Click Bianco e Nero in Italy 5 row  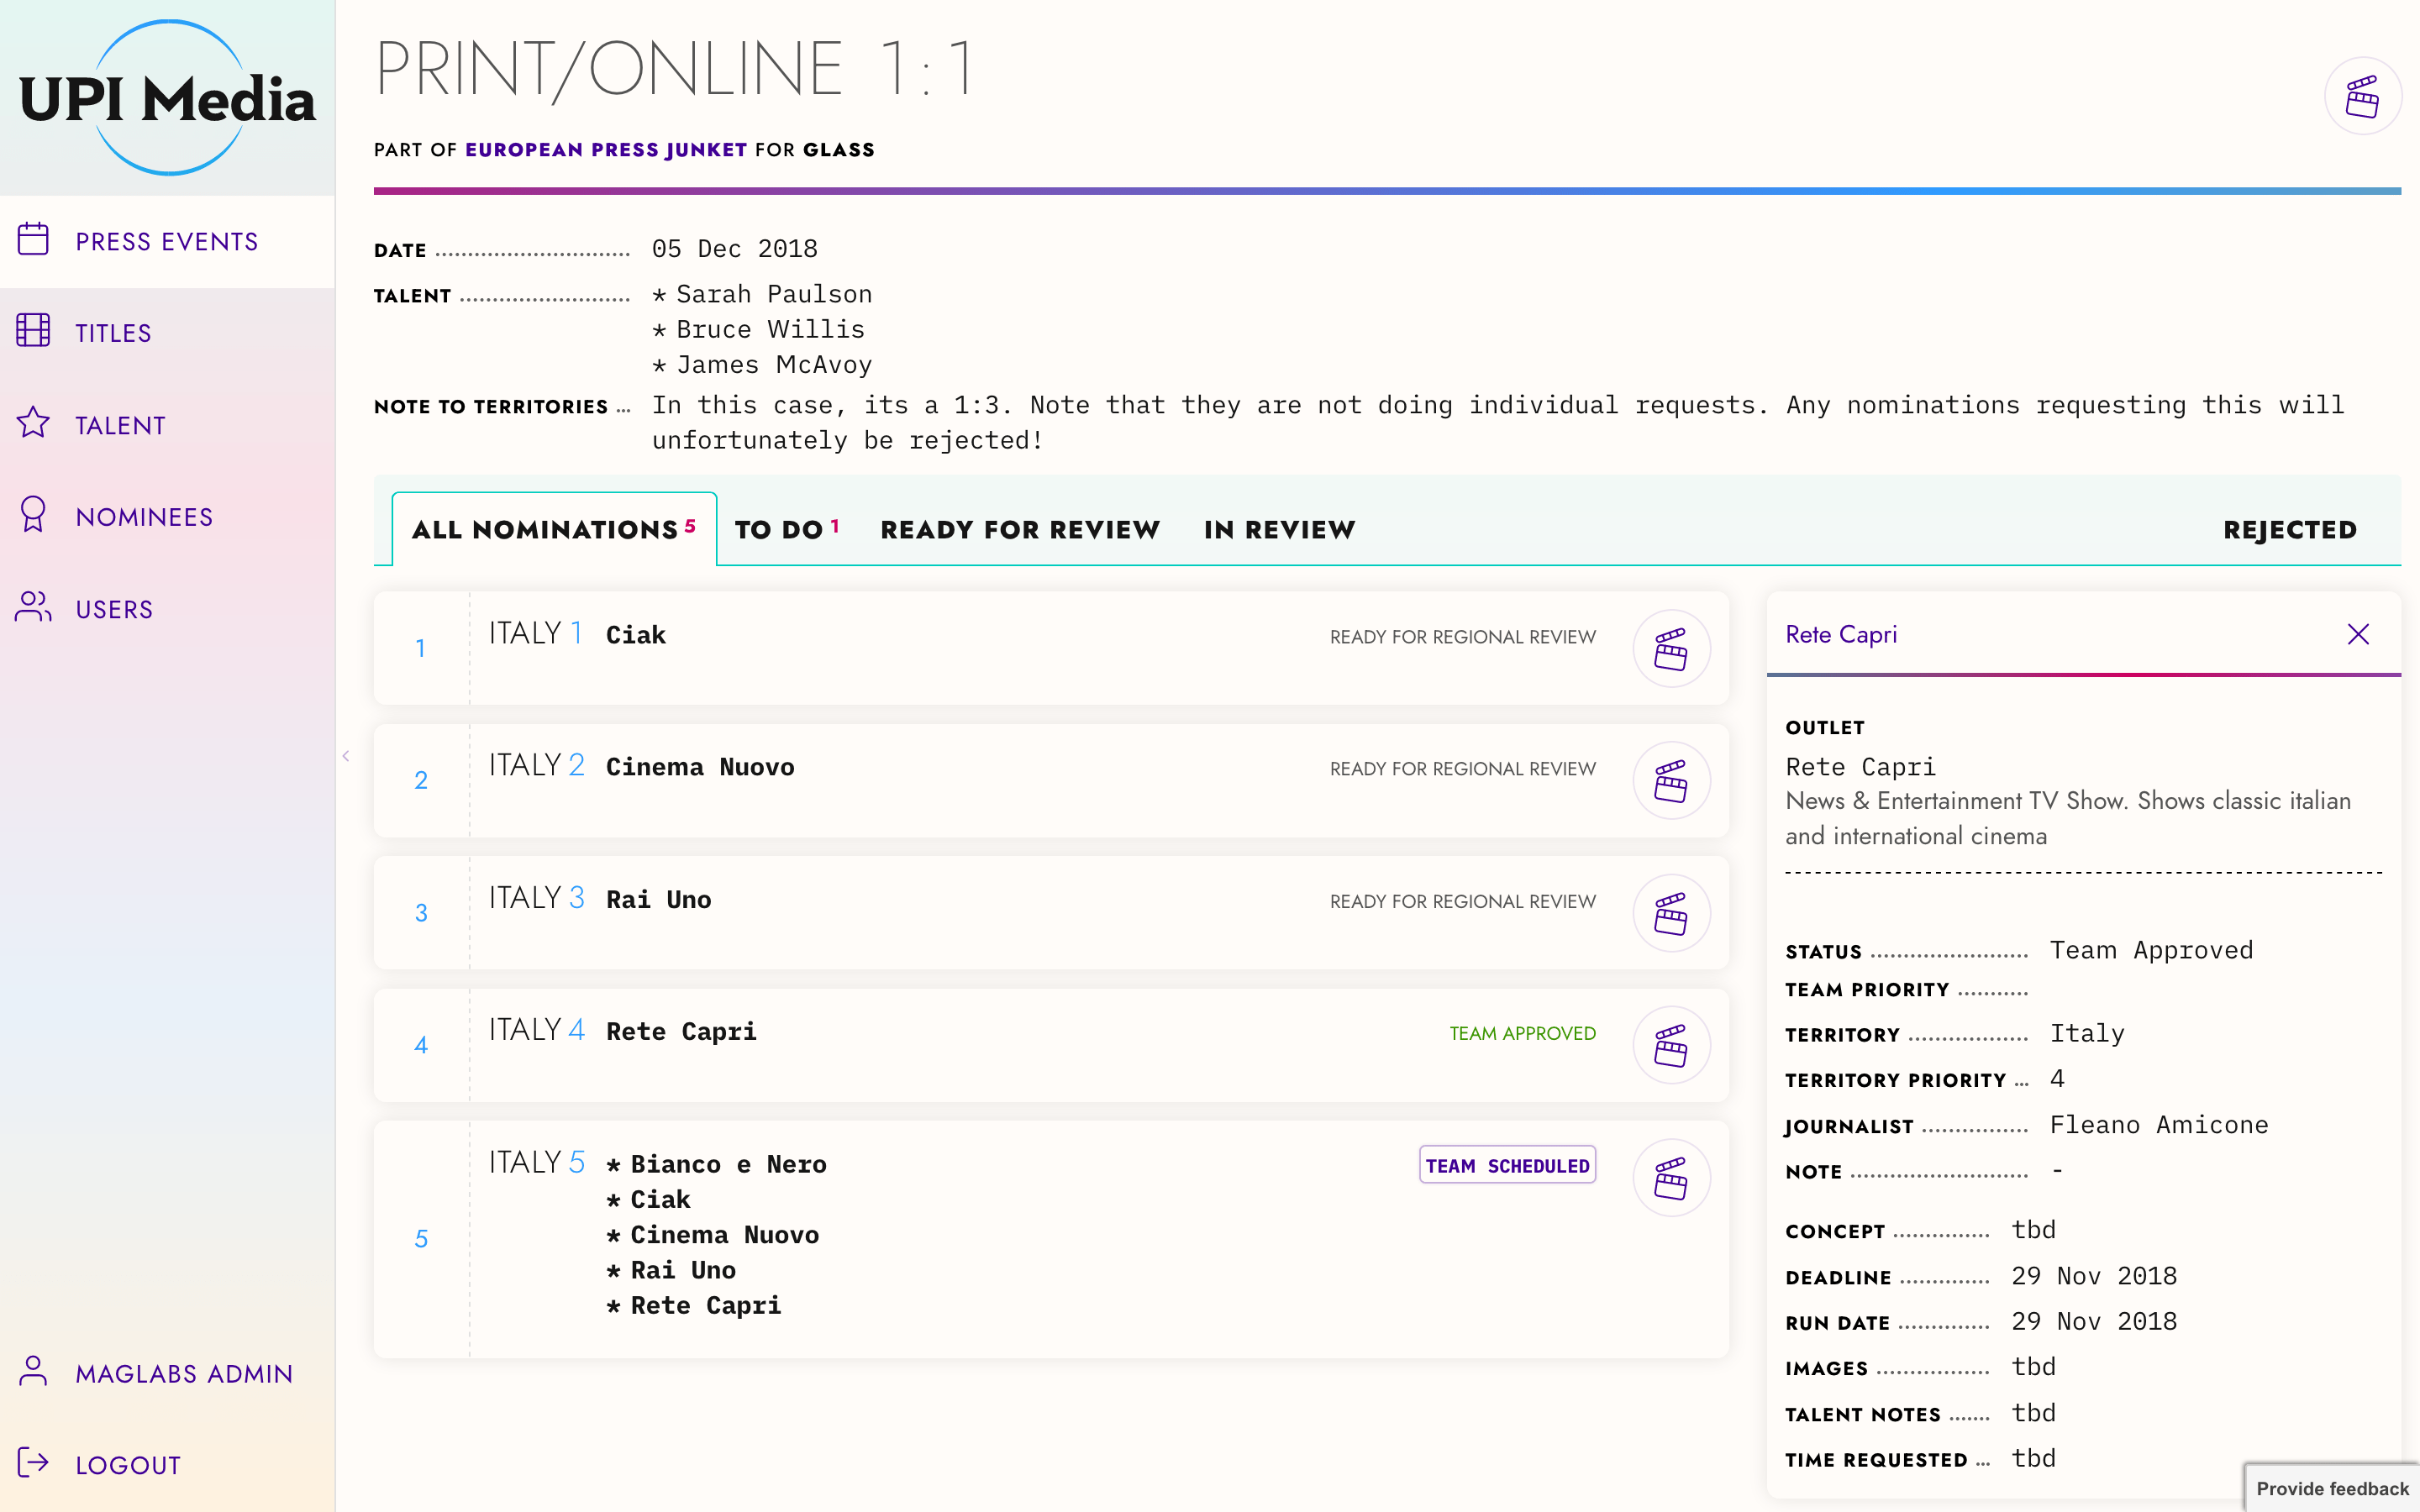(x=728, y=1164)
